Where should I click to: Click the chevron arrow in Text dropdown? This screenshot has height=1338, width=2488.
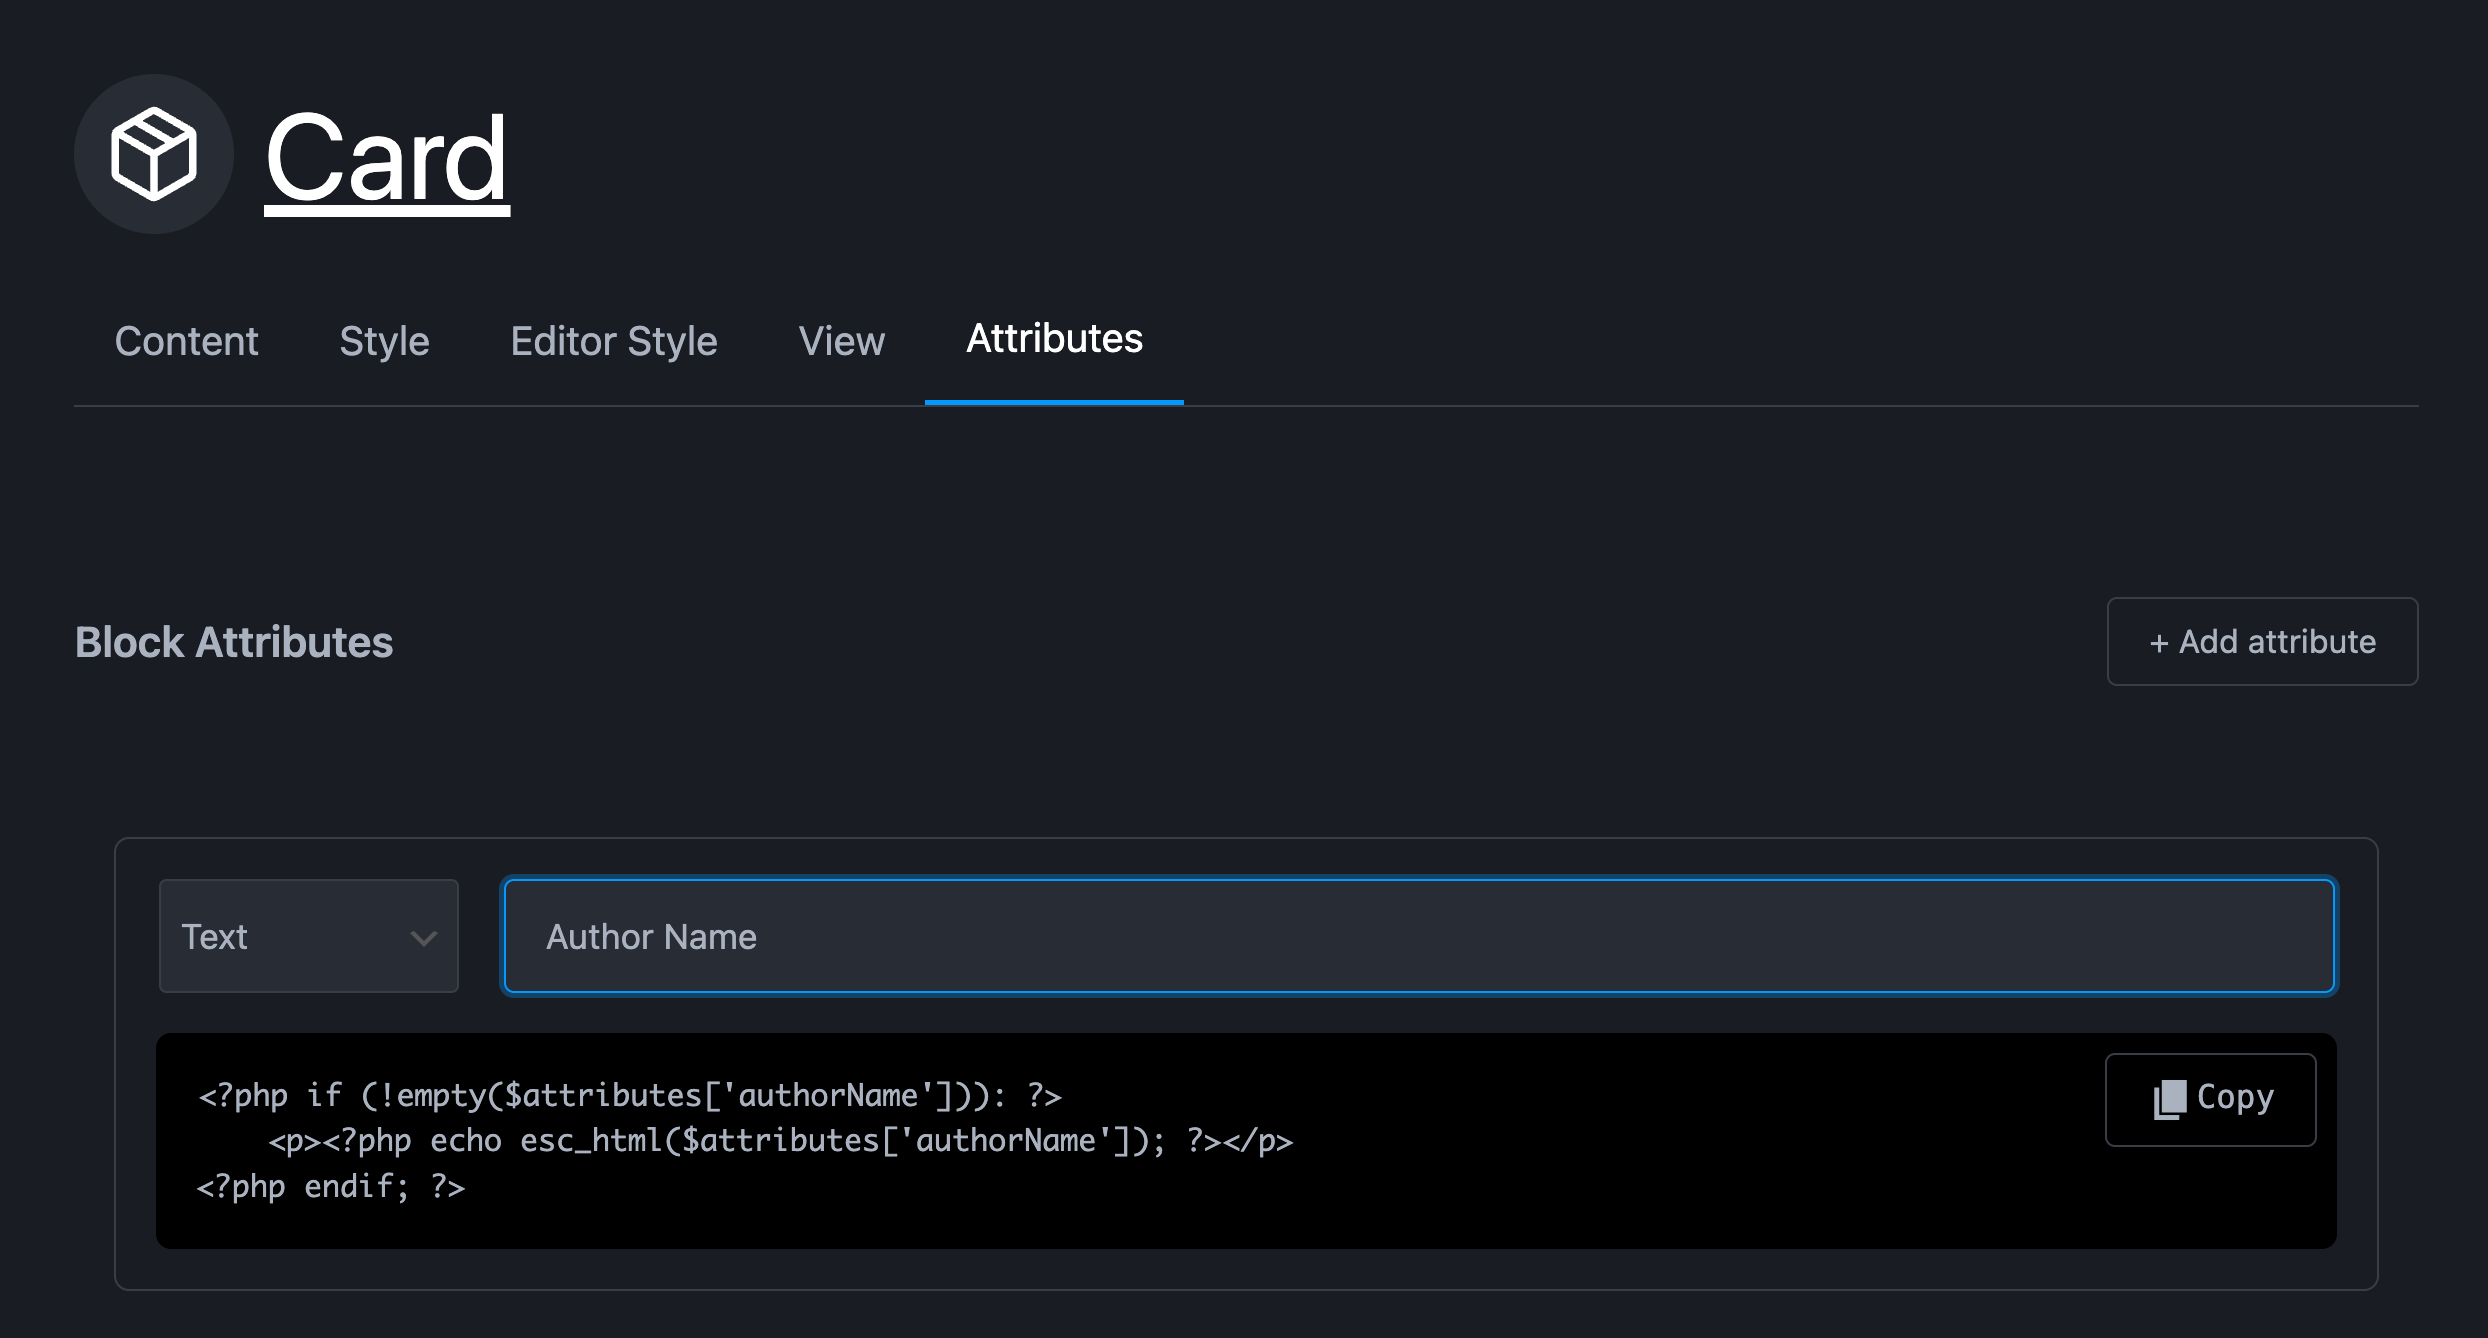click(x=424, y=938)
